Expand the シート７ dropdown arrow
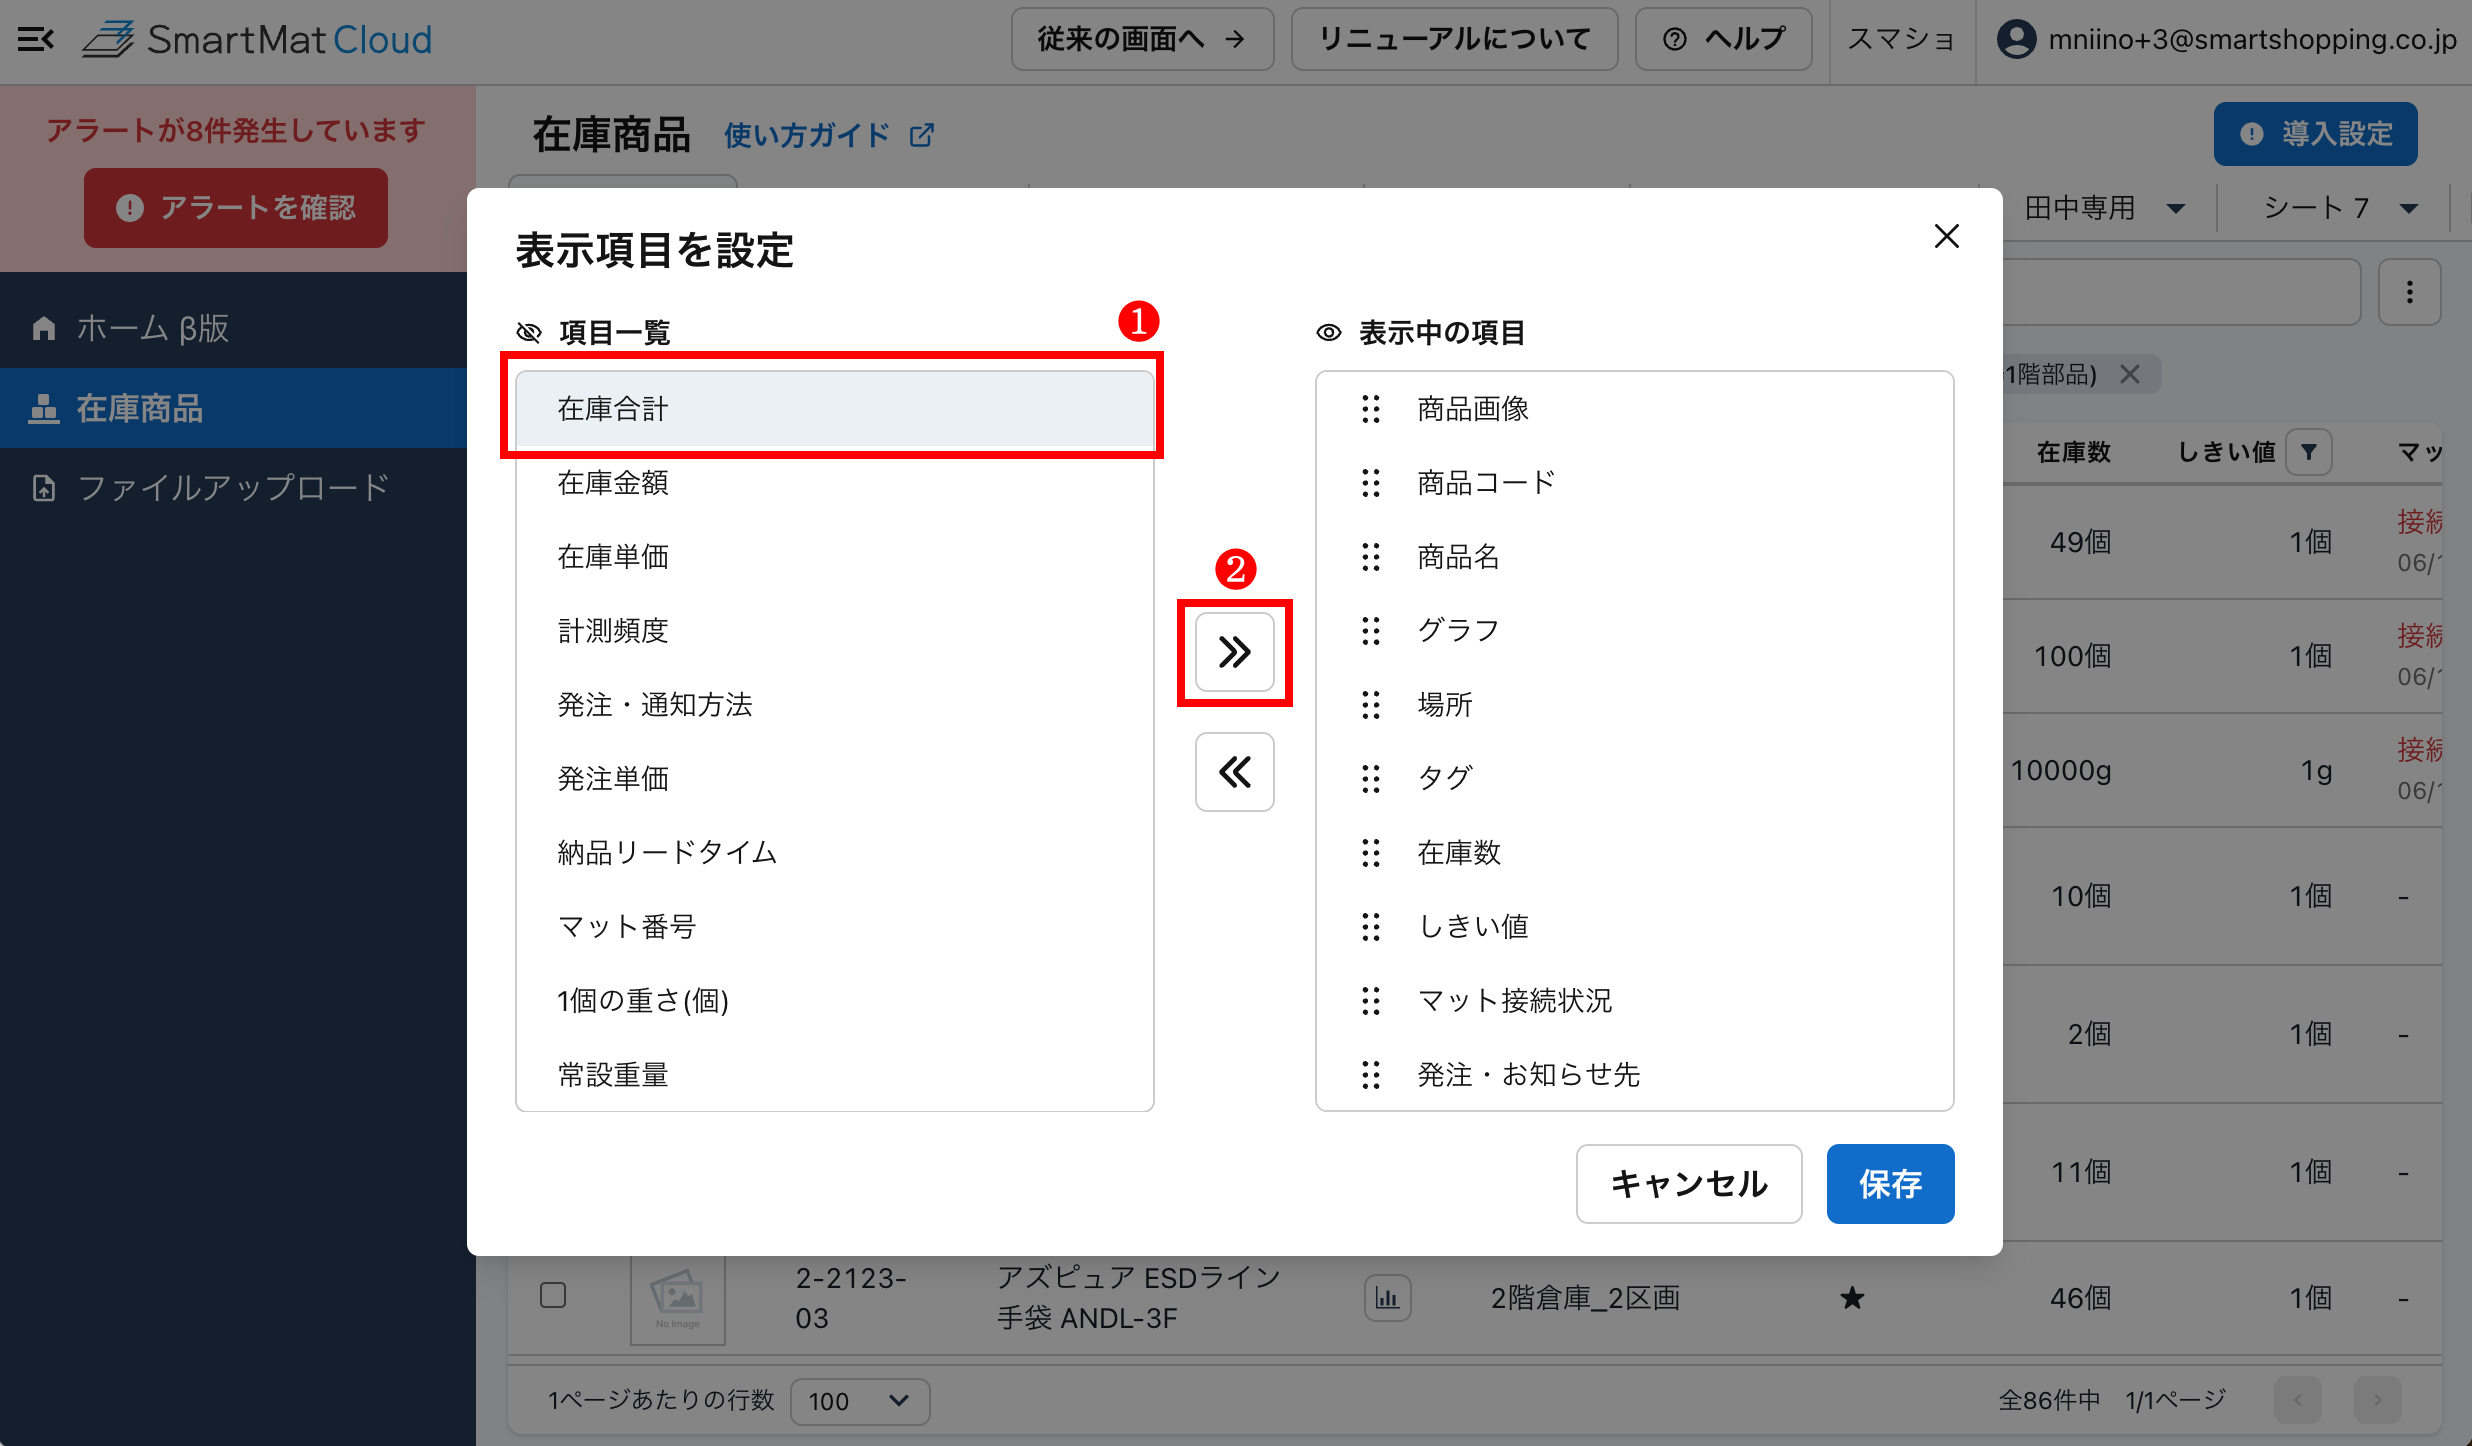This screenshot has height=1446, width=2472. (x=2409, y=208)
